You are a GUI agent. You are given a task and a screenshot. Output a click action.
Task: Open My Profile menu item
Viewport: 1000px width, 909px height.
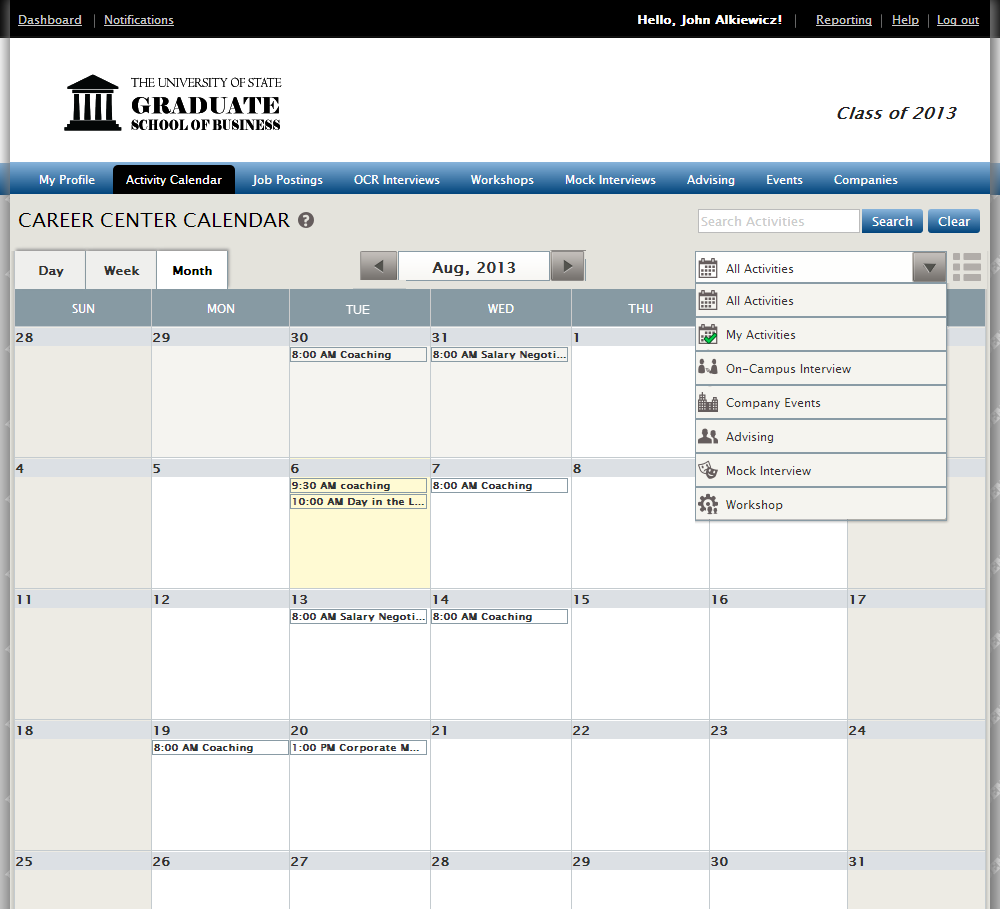(x=67, y=180)
